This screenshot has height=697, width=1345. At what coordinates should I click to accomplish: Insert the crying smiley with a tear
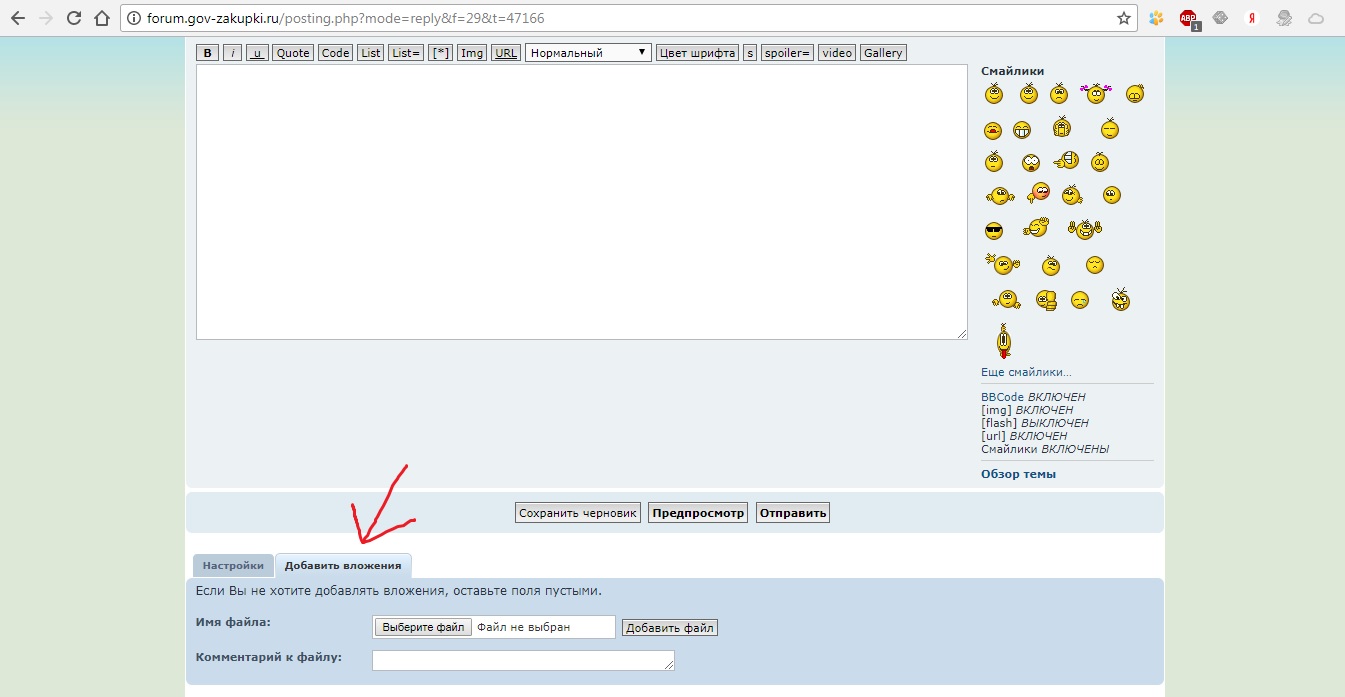click(x=1079, y=300)
